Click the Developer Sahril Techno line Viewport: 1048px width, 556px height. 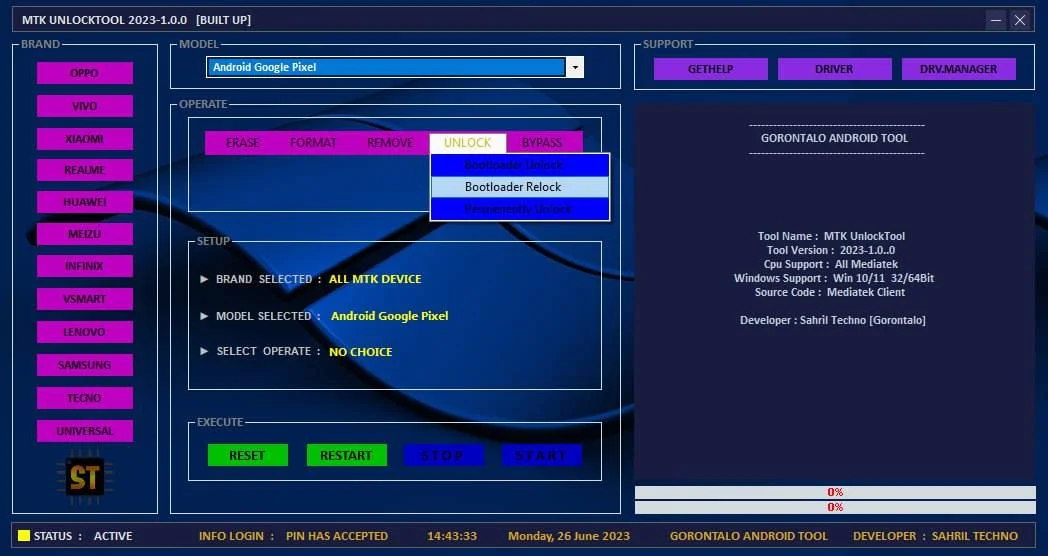coord(833,320)
